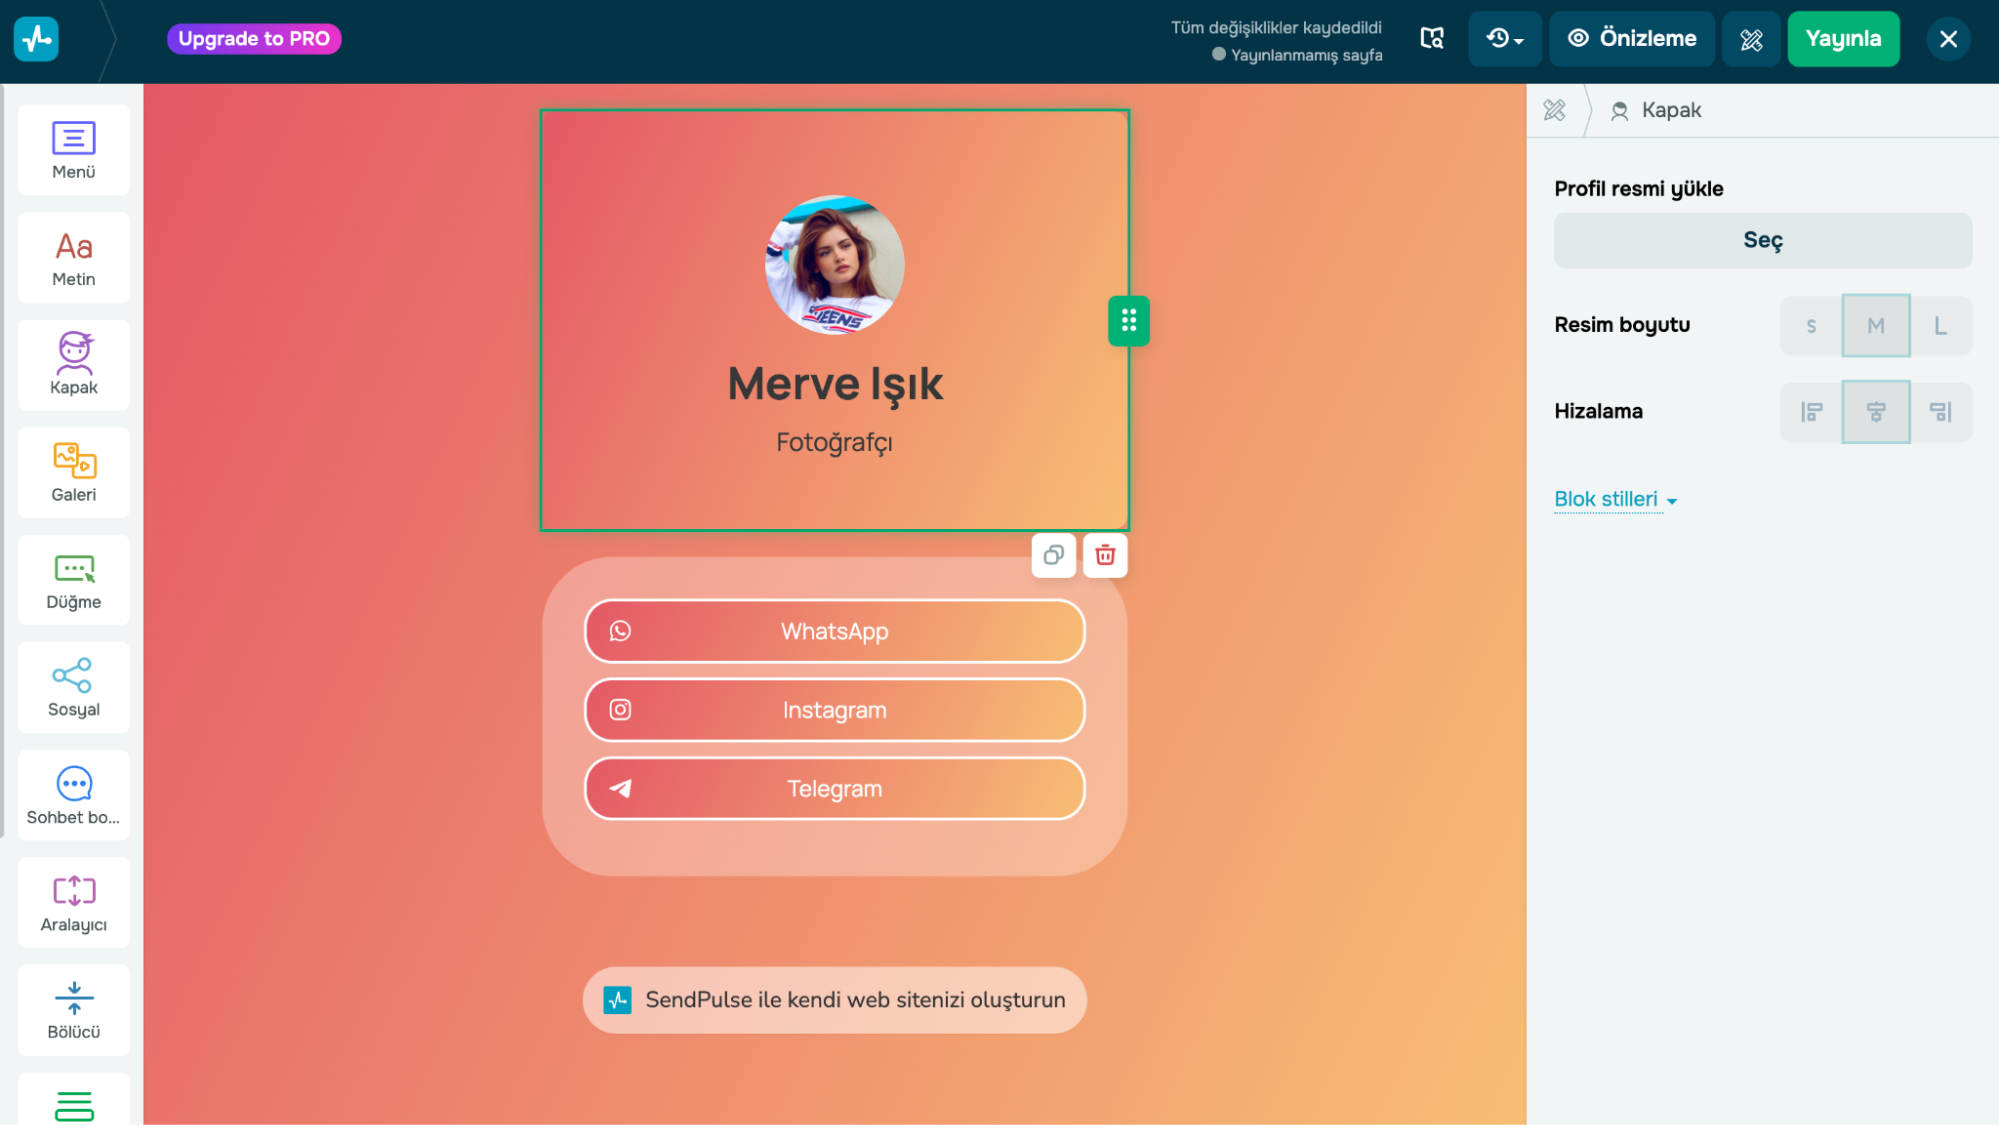Select the Aralayıcı spacer icon
This screenshot has width=1999, height=1126.
(x=72, y=901)
